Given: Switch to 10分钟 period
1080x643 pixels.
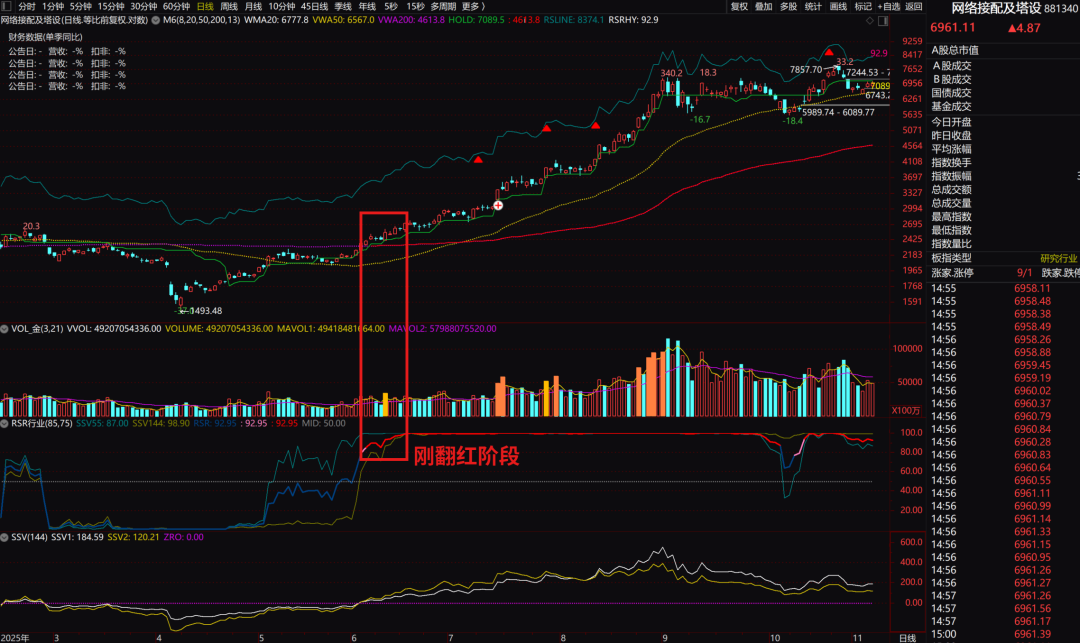Looking at the screenshot, I should 282,6.
